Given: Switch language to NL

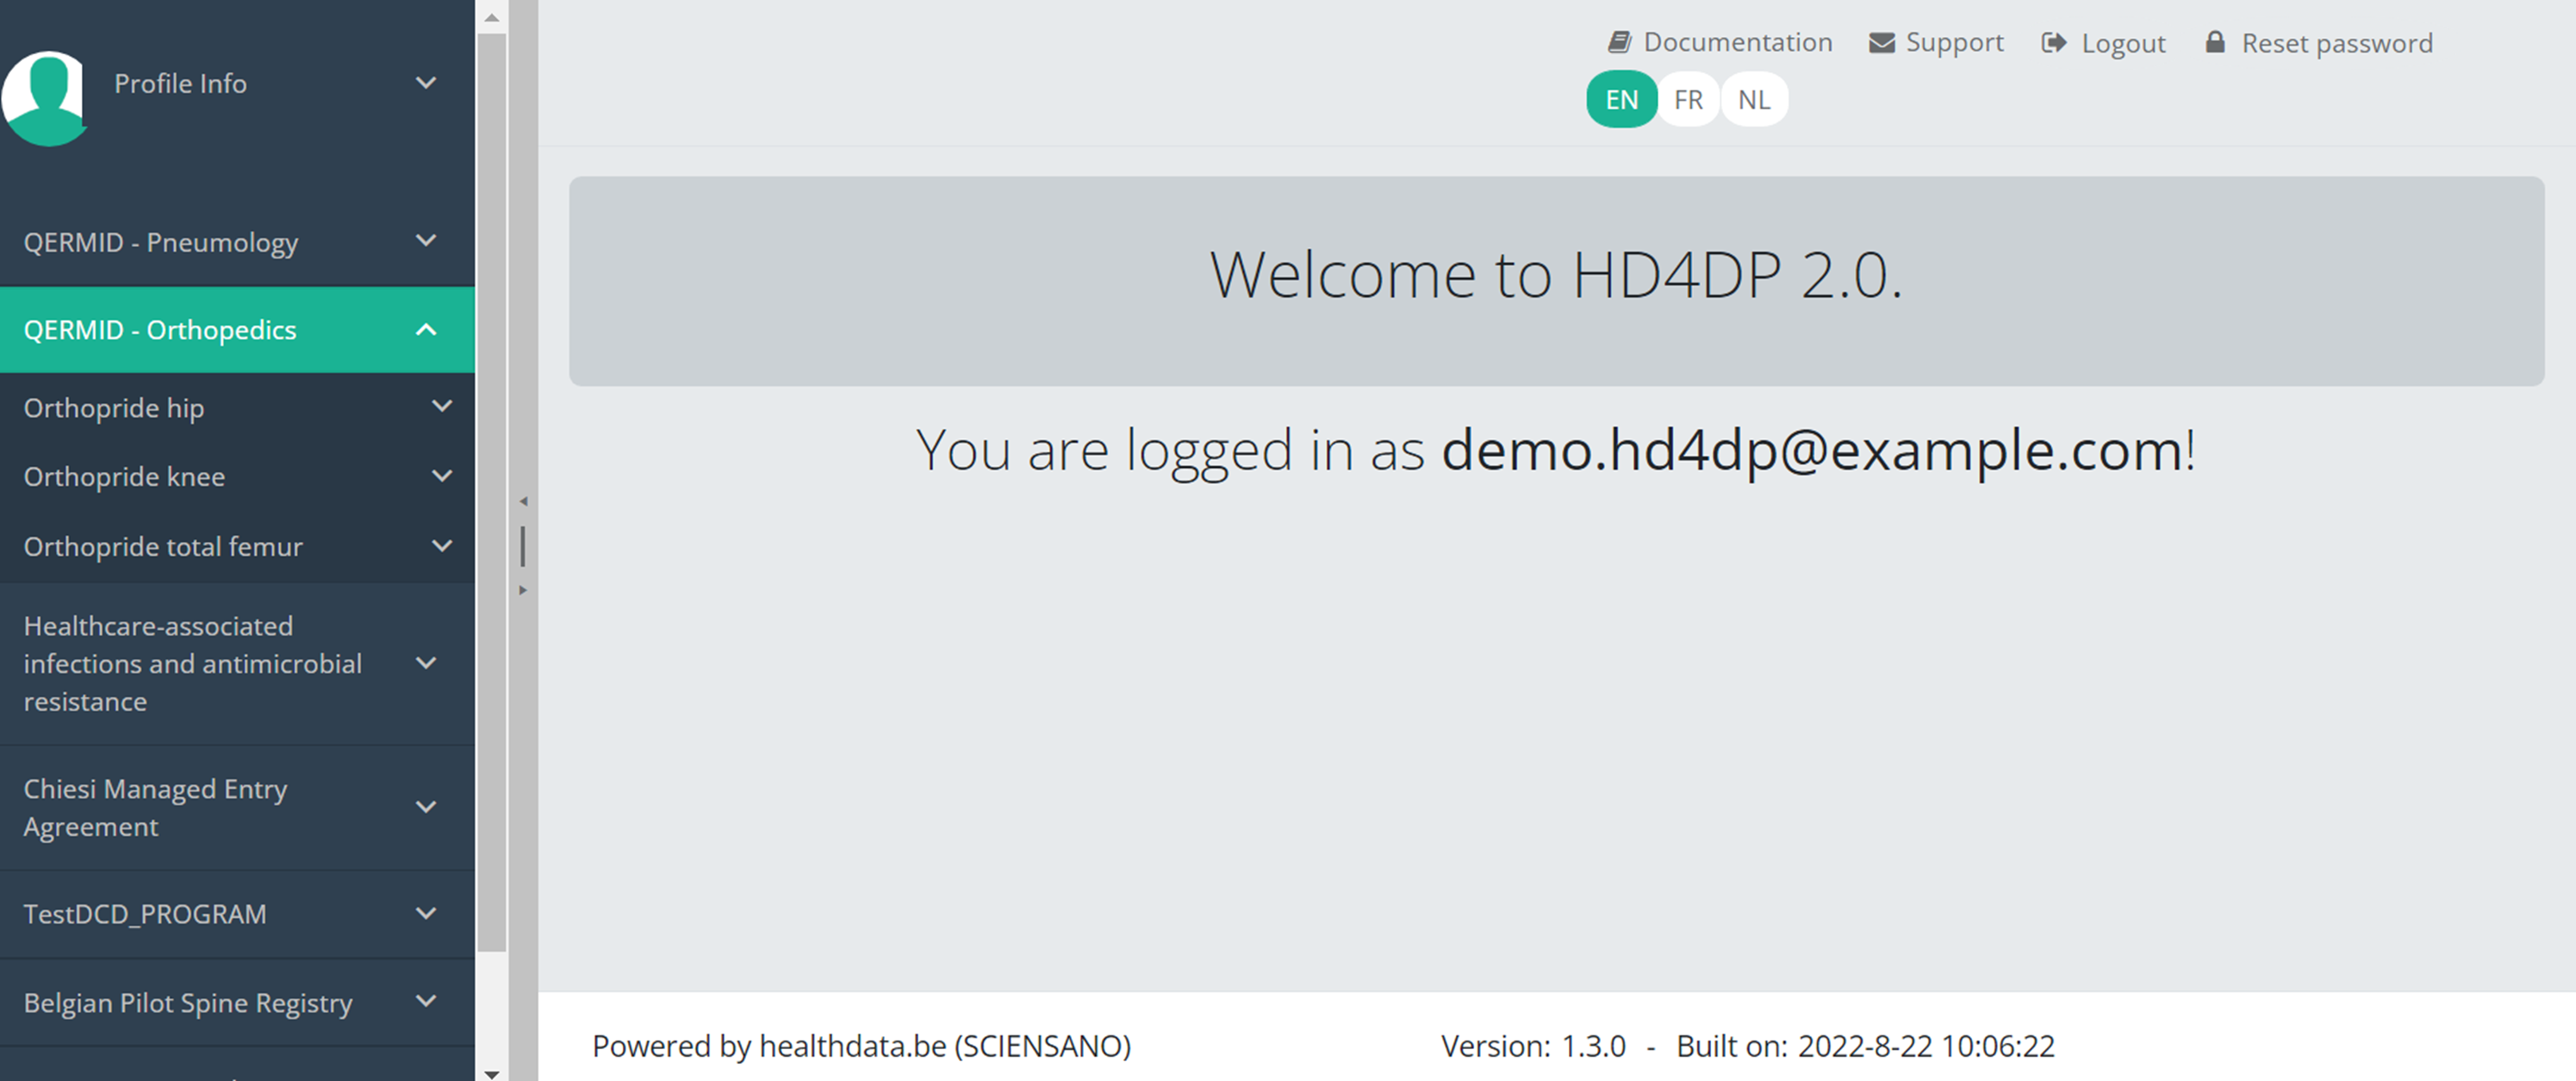Looking at the screenshot, I should pos(1754,100).
